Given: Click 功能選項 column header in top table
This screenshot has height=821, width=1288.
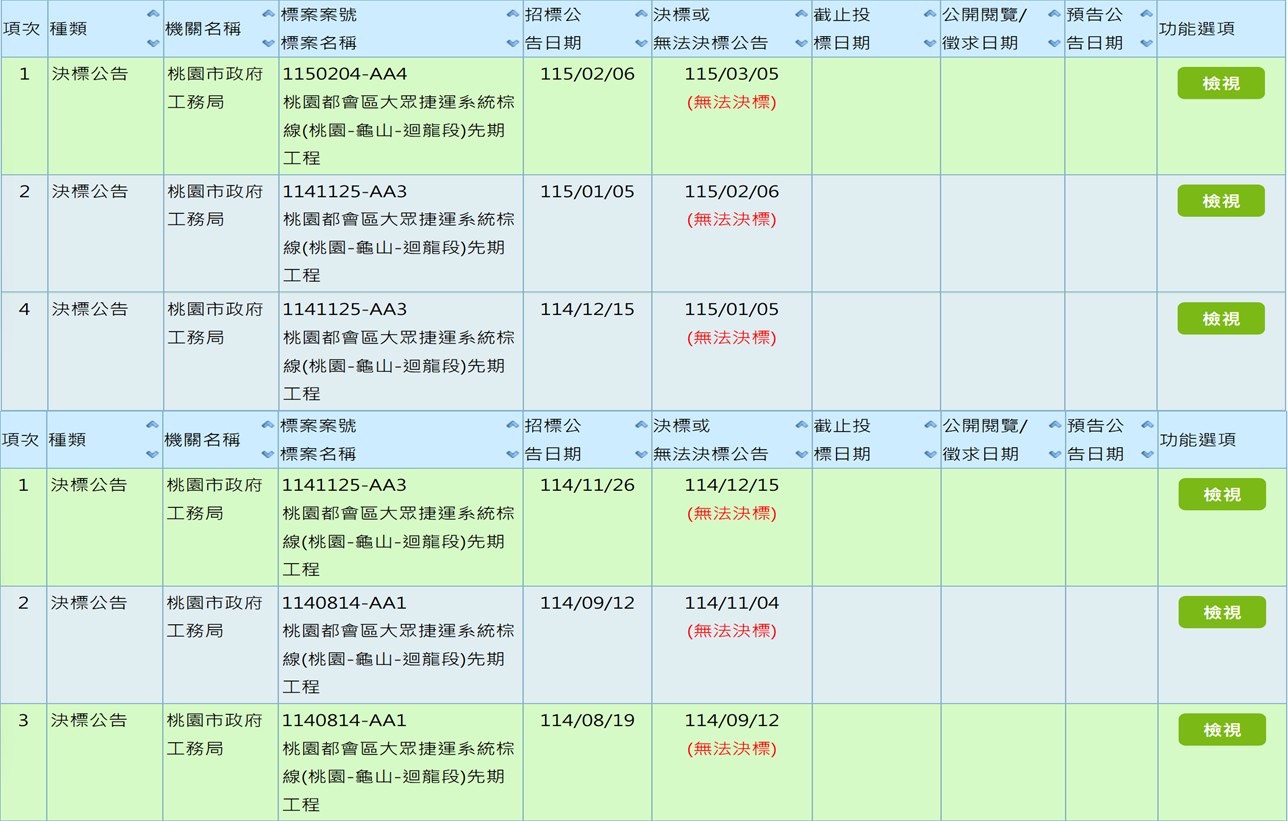Looking at the screenshot, I should point(1196,29).
